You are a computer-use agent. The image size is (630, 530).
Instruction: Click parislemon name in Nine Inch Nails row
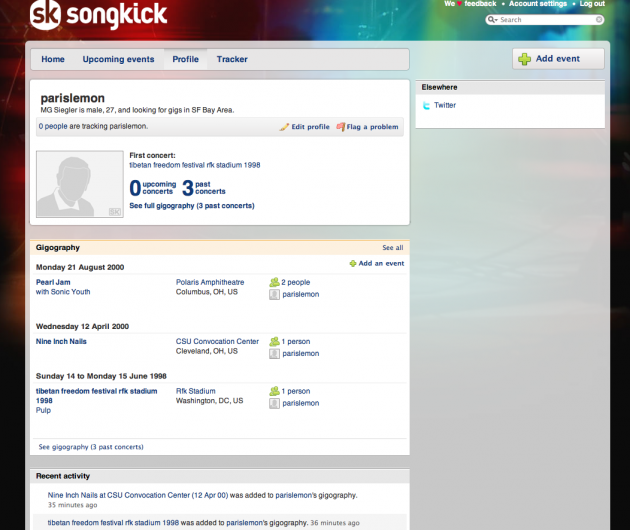click(301, 354)
